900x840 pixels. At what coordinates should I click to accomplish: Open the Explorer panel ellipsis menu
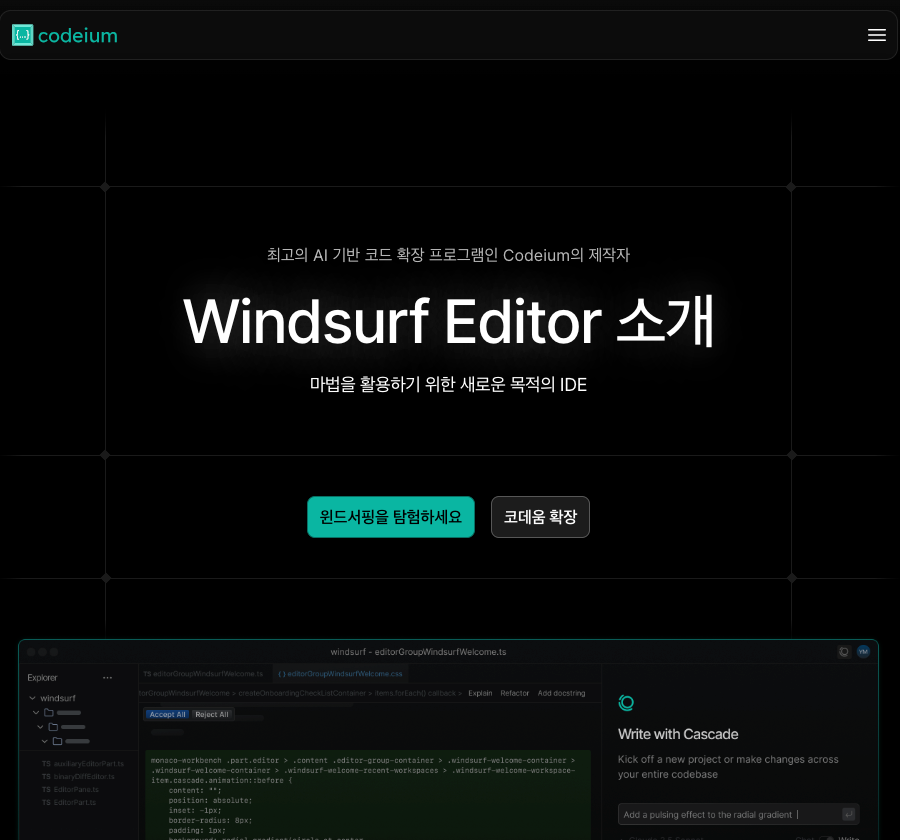pos(107,678)
